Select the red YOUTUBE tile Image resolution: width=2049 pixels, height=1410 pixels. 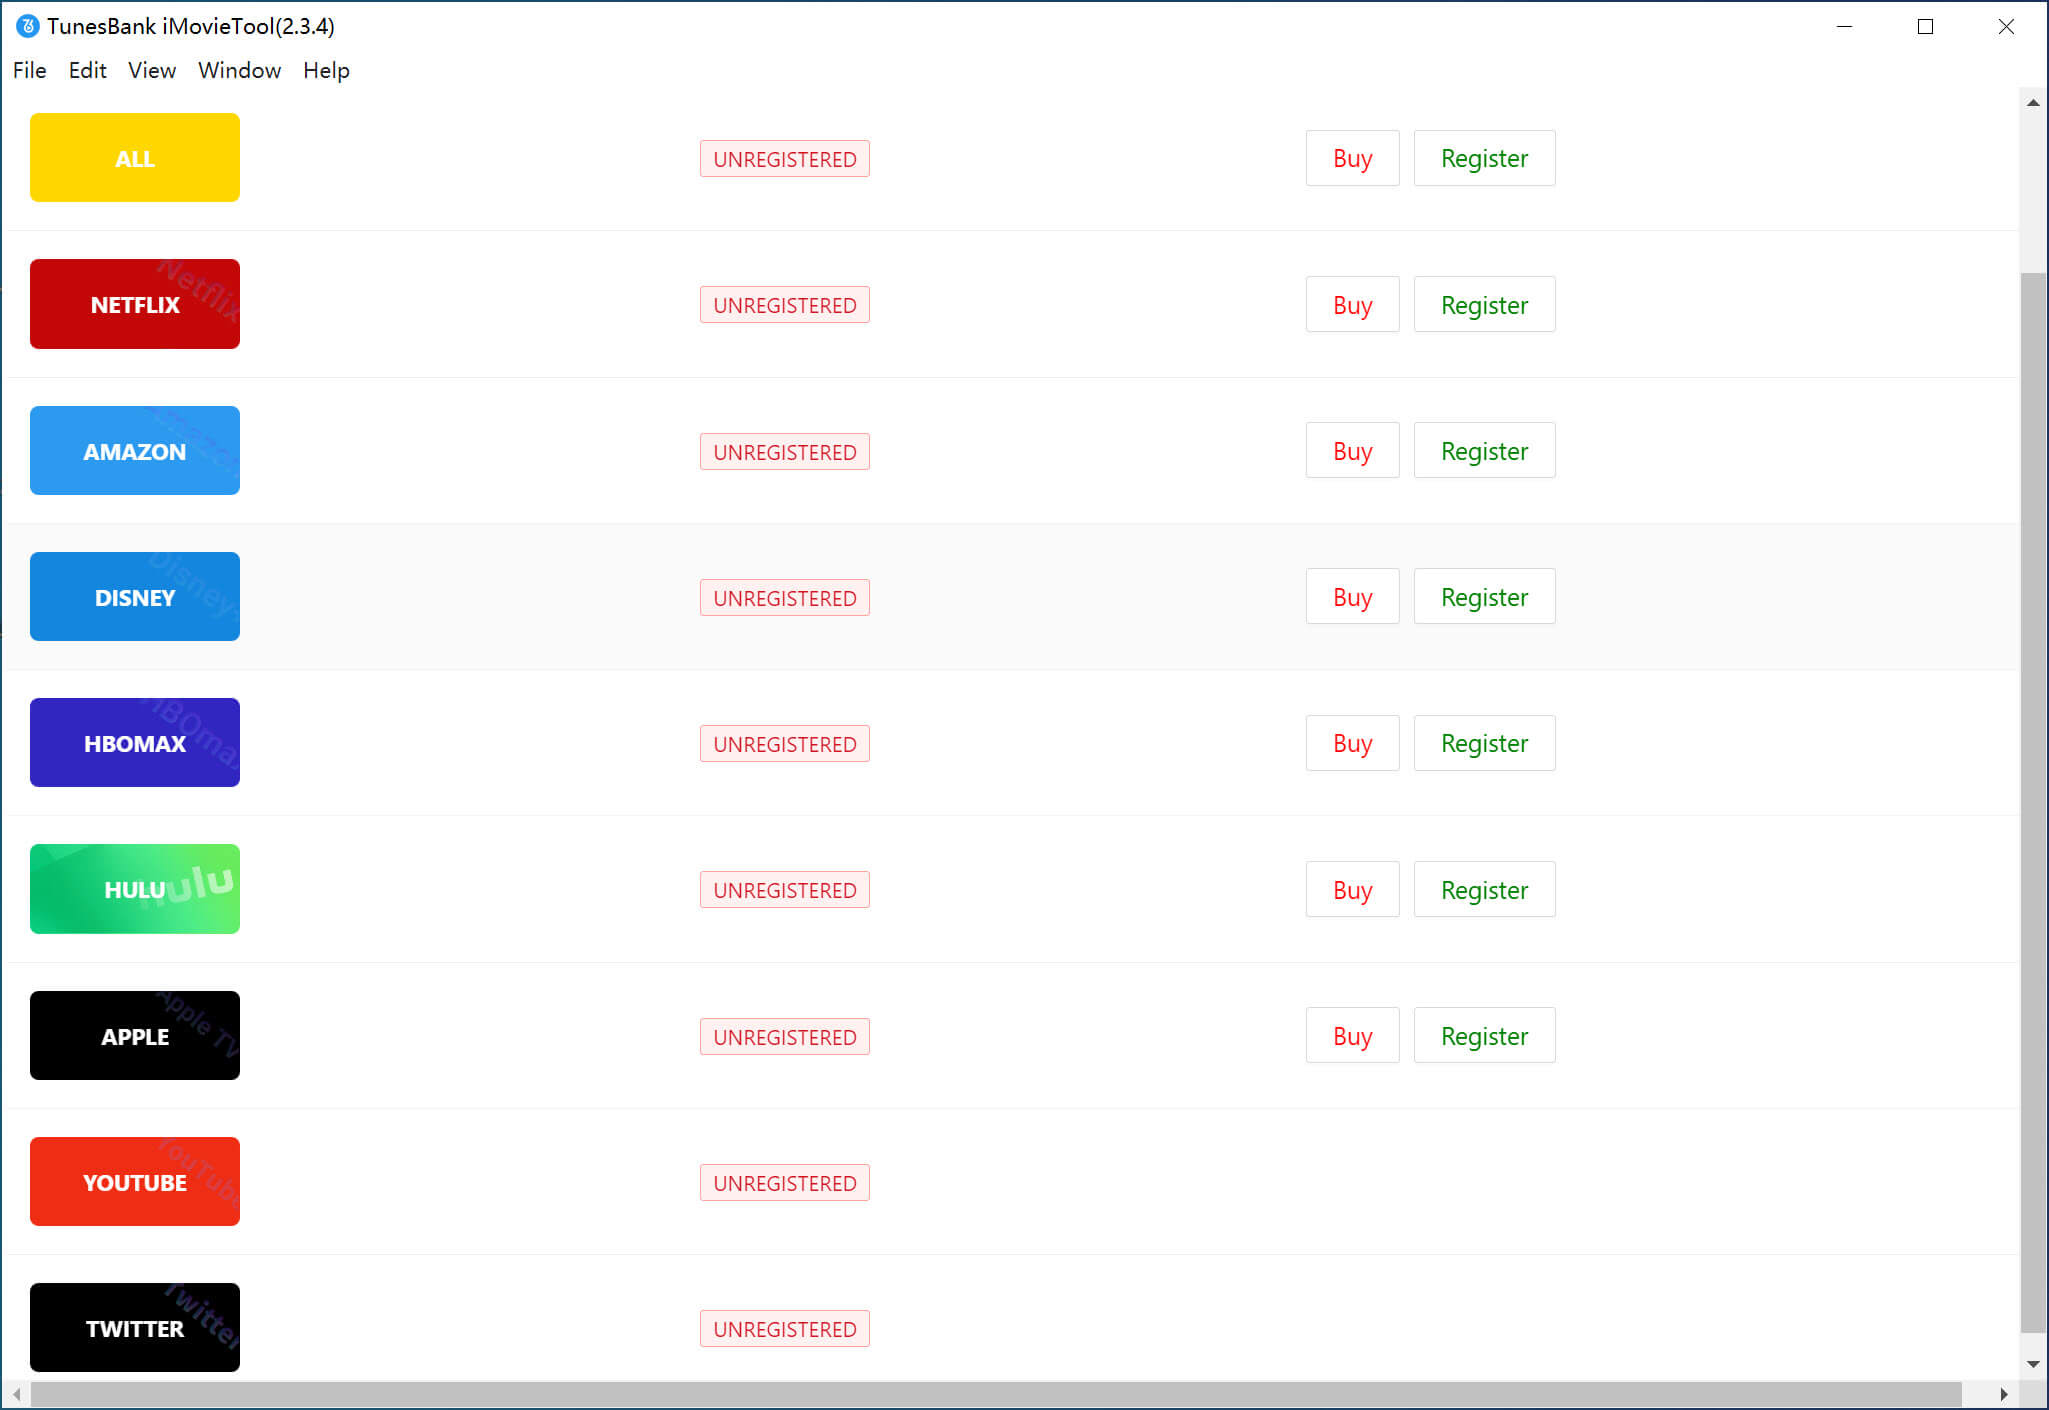coord(135,1182)
